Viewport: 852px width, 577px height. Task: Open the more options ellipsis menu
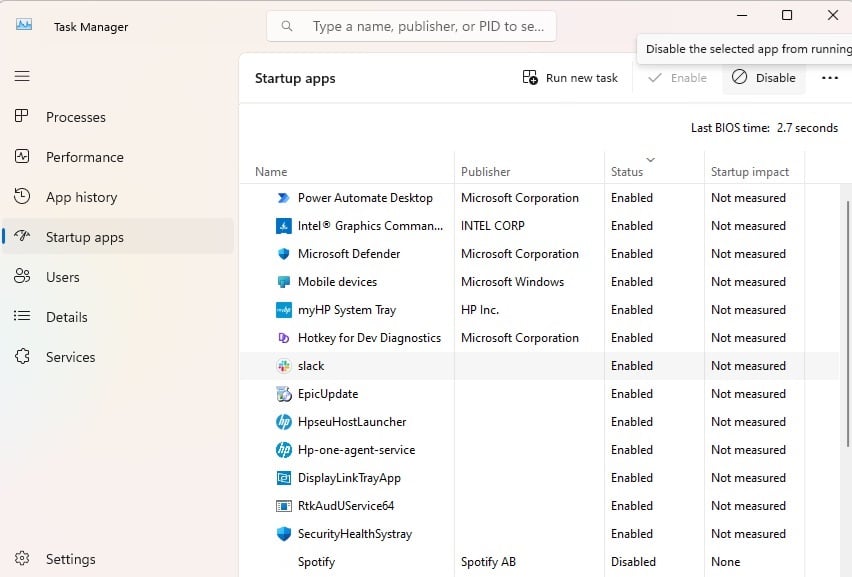[x=830, y=78]
